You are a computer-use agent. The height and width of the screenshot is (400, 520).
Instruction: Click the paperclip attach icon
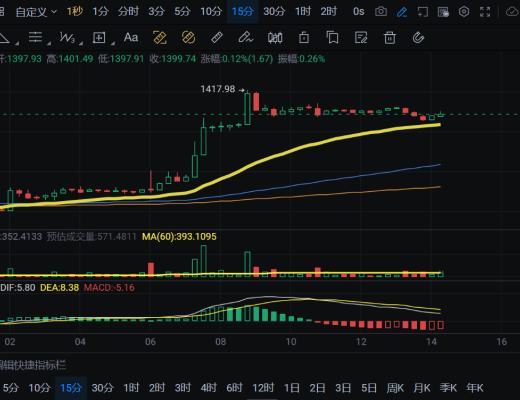click(418, 38)
